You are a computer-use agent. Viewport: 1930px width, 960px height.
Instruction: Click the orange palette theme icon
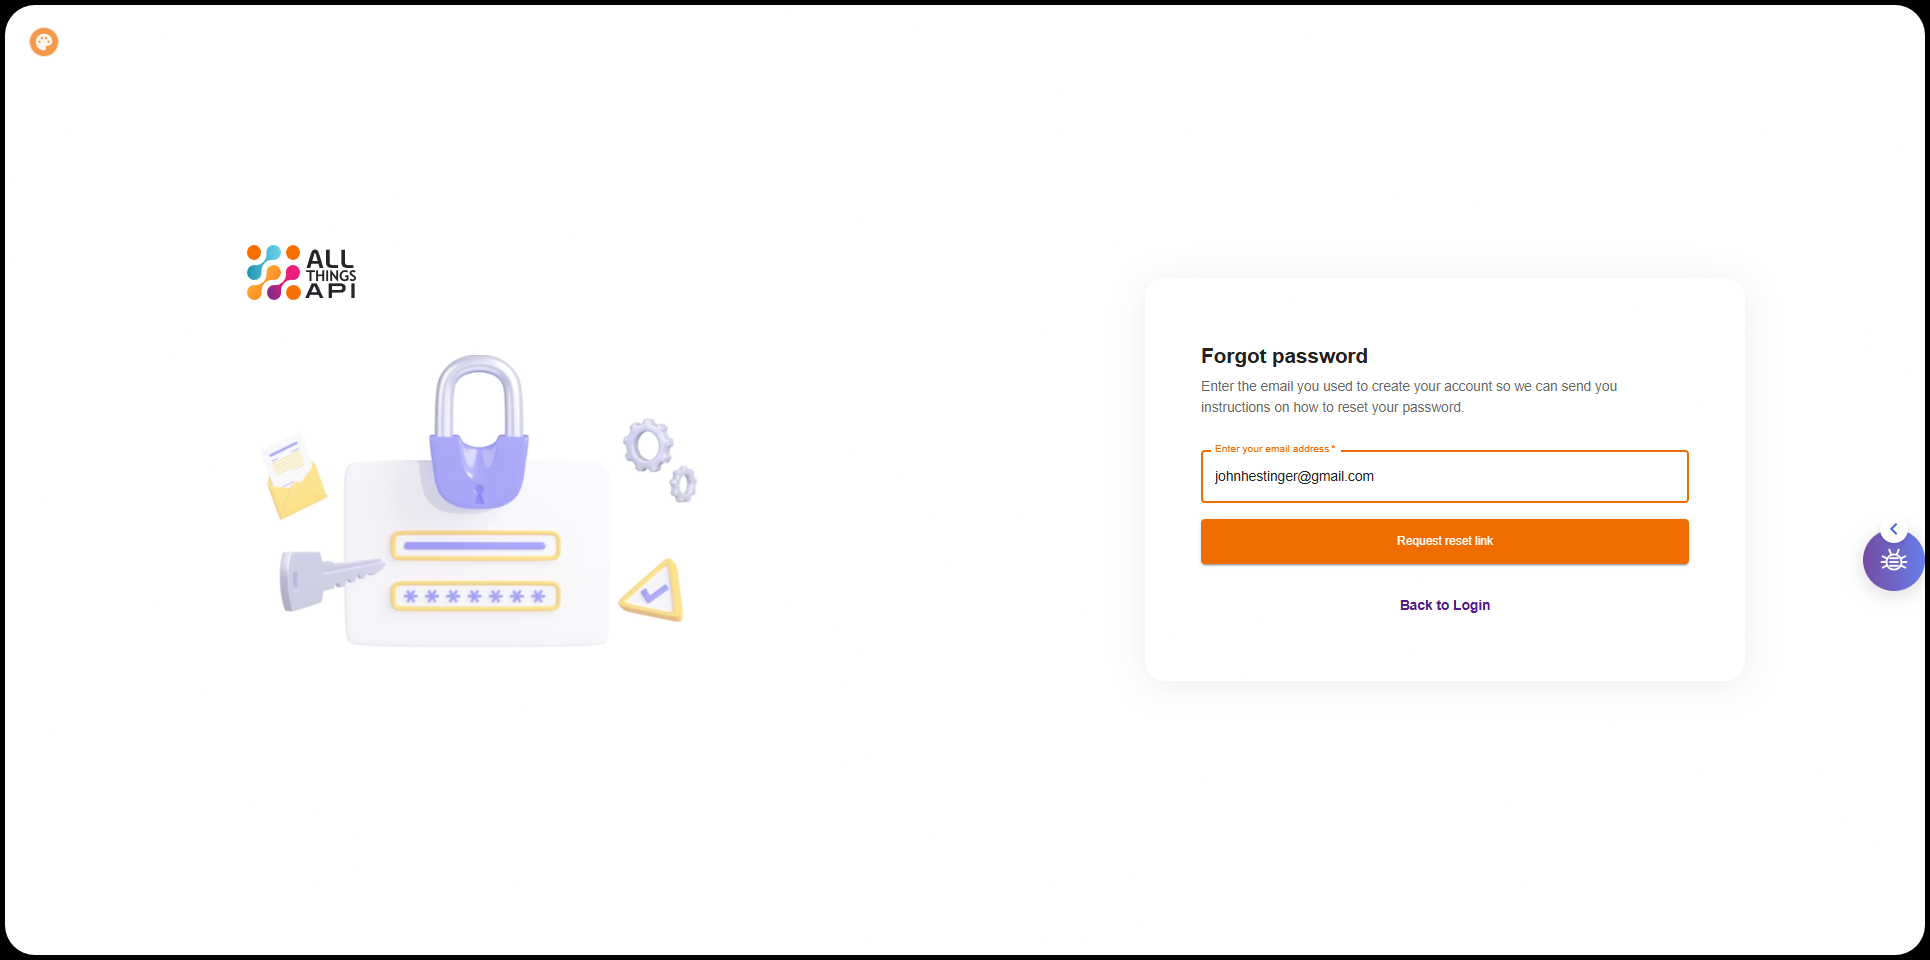(44, 42)
